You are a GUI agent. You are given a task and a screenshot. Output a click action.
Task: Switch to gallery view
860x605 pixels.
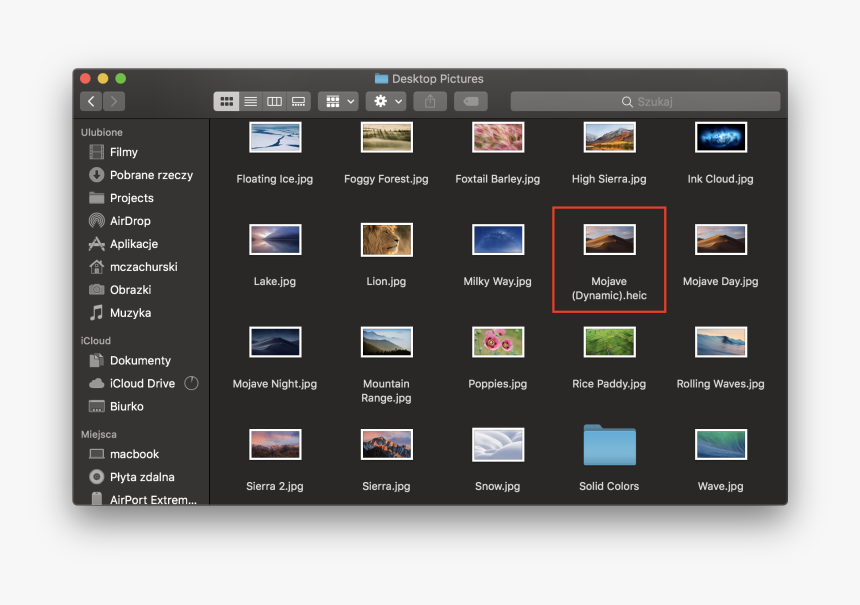[x=298, y=100]
